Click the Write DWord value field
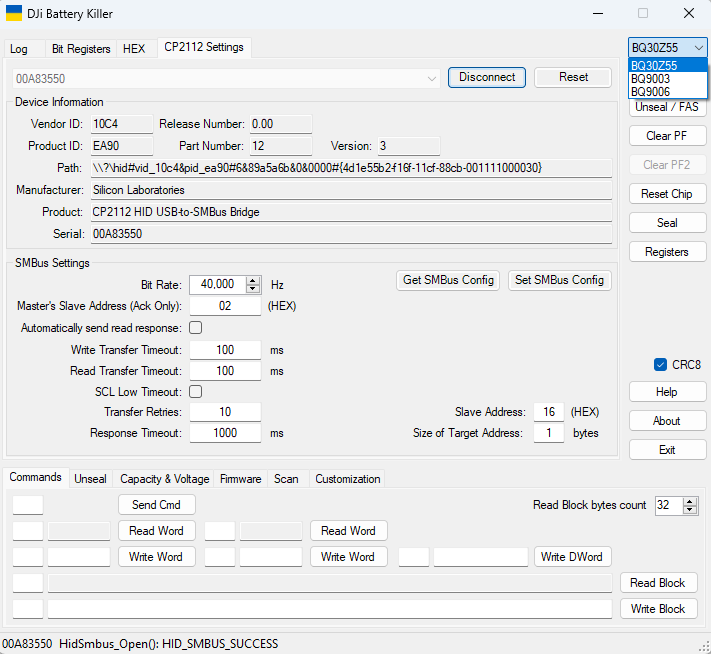The height and width of the screenshot is (654, 711). [481, 556]
